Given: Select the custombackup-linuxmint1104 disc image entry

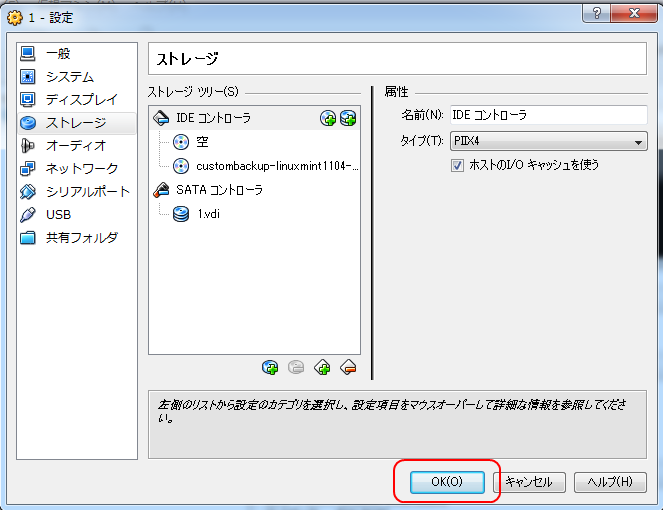Looking at the screenshot, I should coord(276,166).
